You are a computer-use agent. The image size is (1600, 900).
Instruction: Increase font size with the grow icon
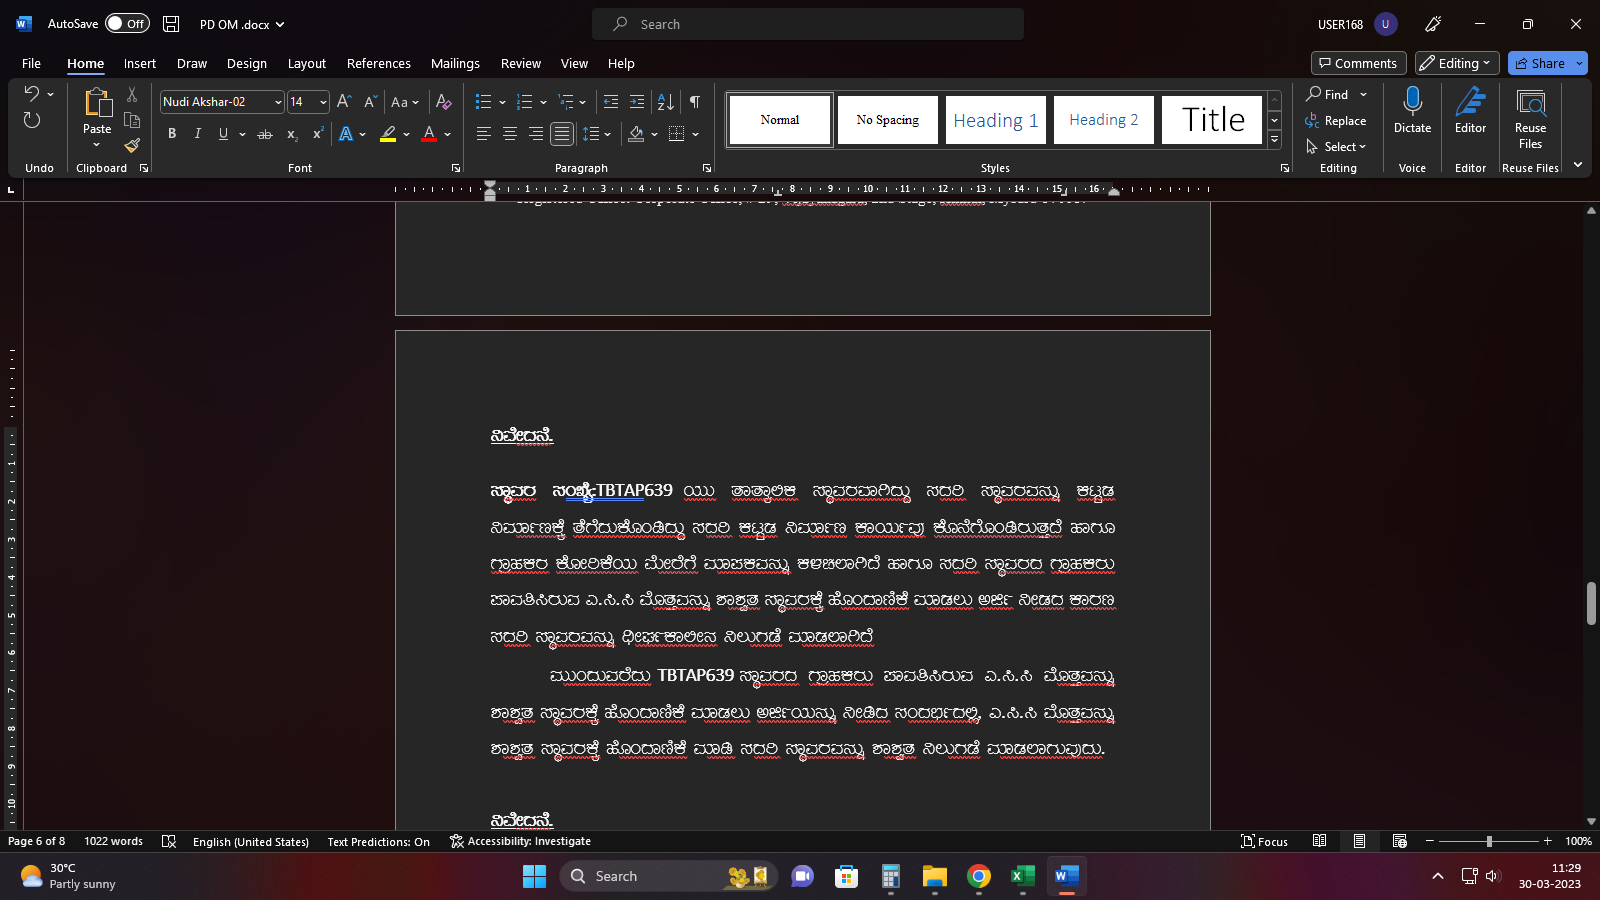pyautogui.click(x=344, y=102)
